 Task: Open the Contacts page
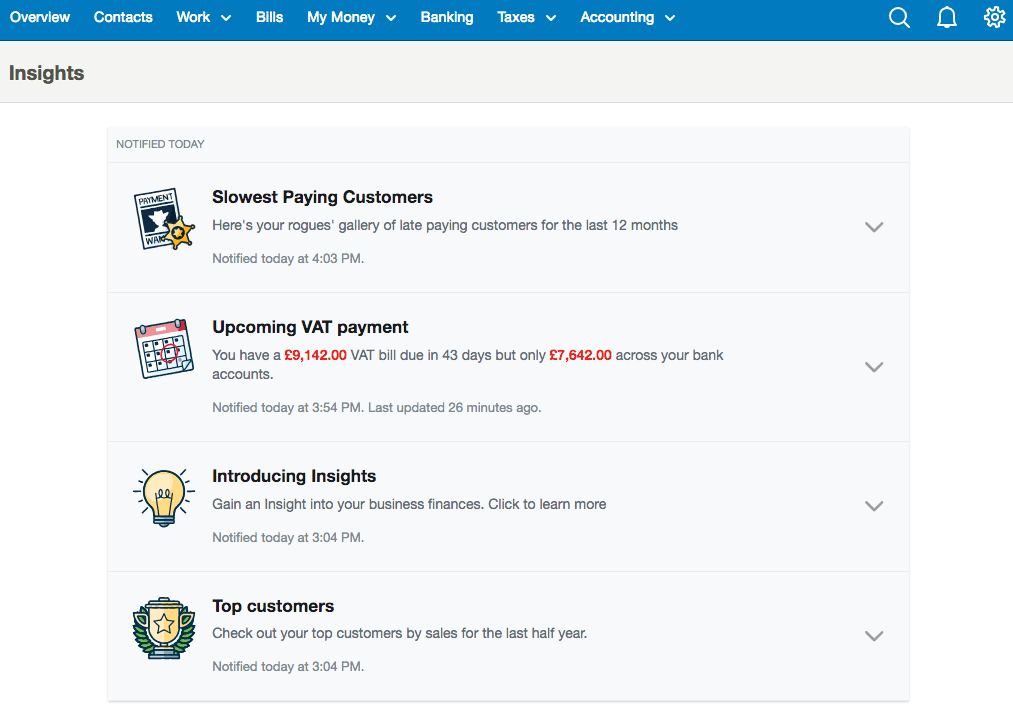[x=123, y=17]
